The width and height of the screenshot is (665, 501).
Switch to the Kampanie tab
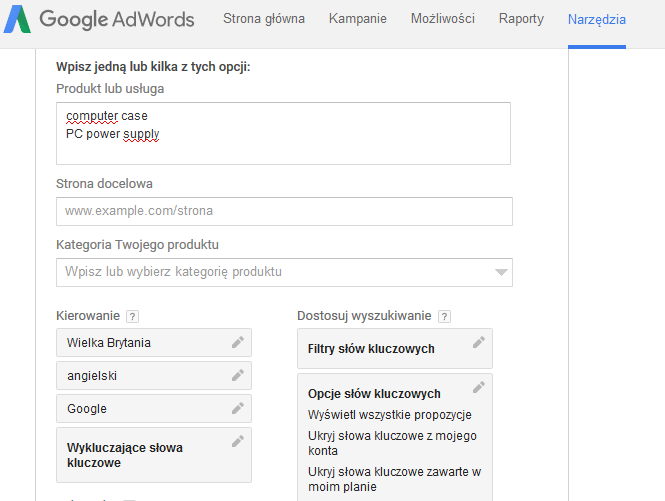[x=358, y=19]
